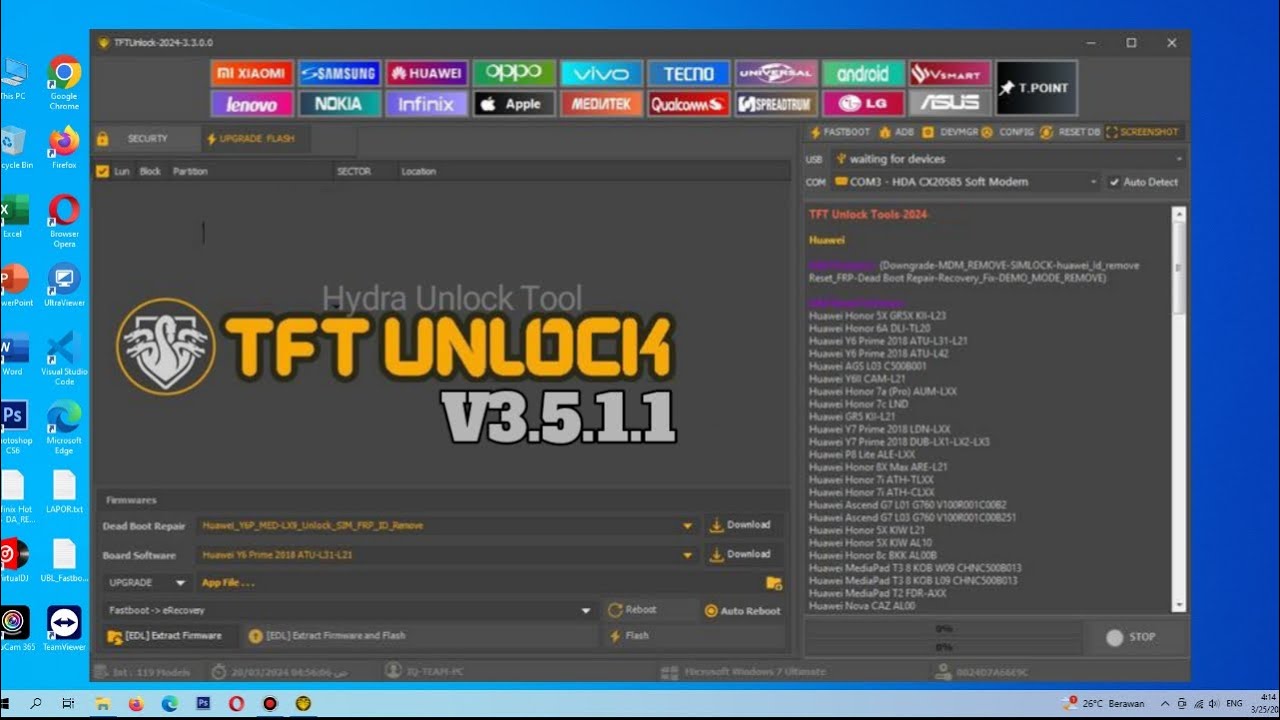Select Auto Reboot option
The height and width of the screenshot is (720, 1280).
click(x=710, y=609)
